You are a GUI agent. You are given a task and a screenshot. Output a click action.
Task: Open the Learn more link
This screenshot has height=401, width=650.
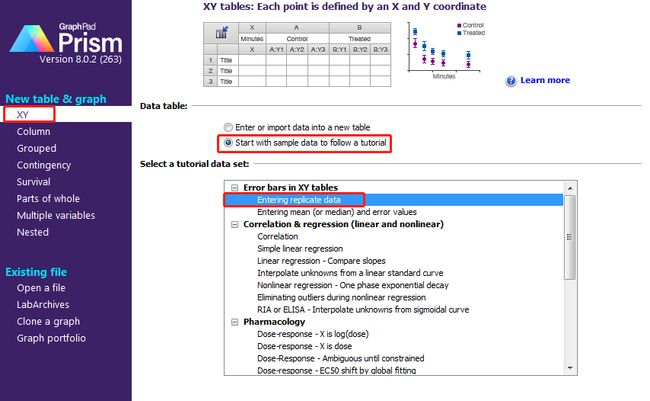click(x=545, y=80)
